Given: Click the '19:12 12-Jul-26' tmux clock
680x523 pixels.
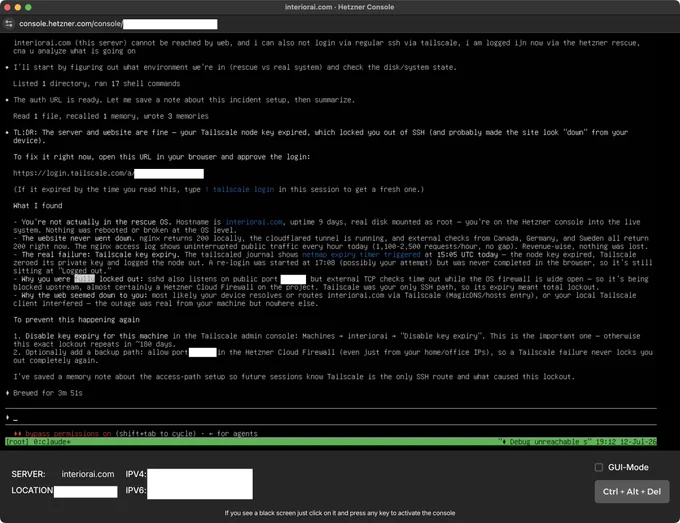Looking at the screenshot, I should pos(626,441).
